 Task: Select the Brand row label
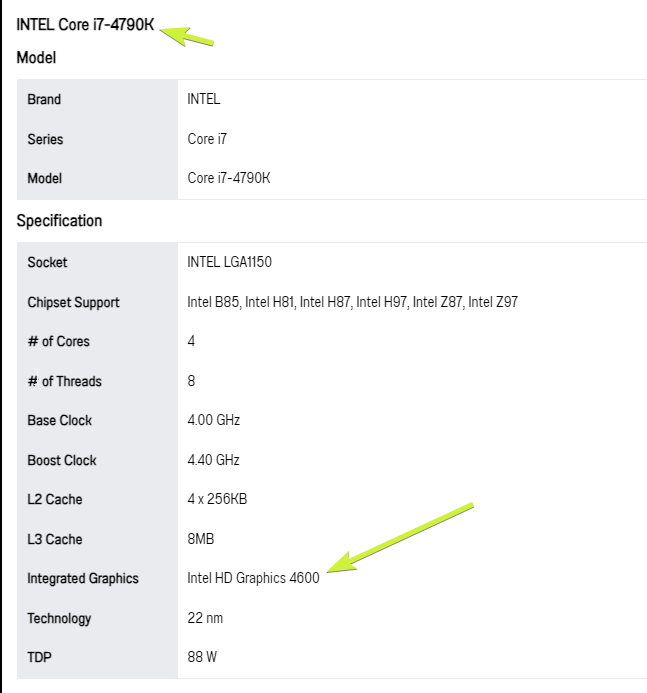[x=44, y=99]
